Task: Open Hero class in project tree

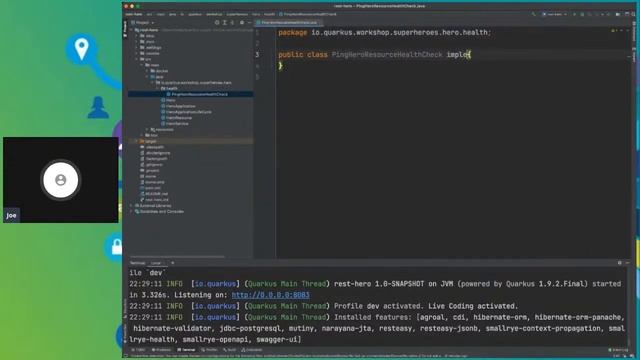Action: click(171, 100)
